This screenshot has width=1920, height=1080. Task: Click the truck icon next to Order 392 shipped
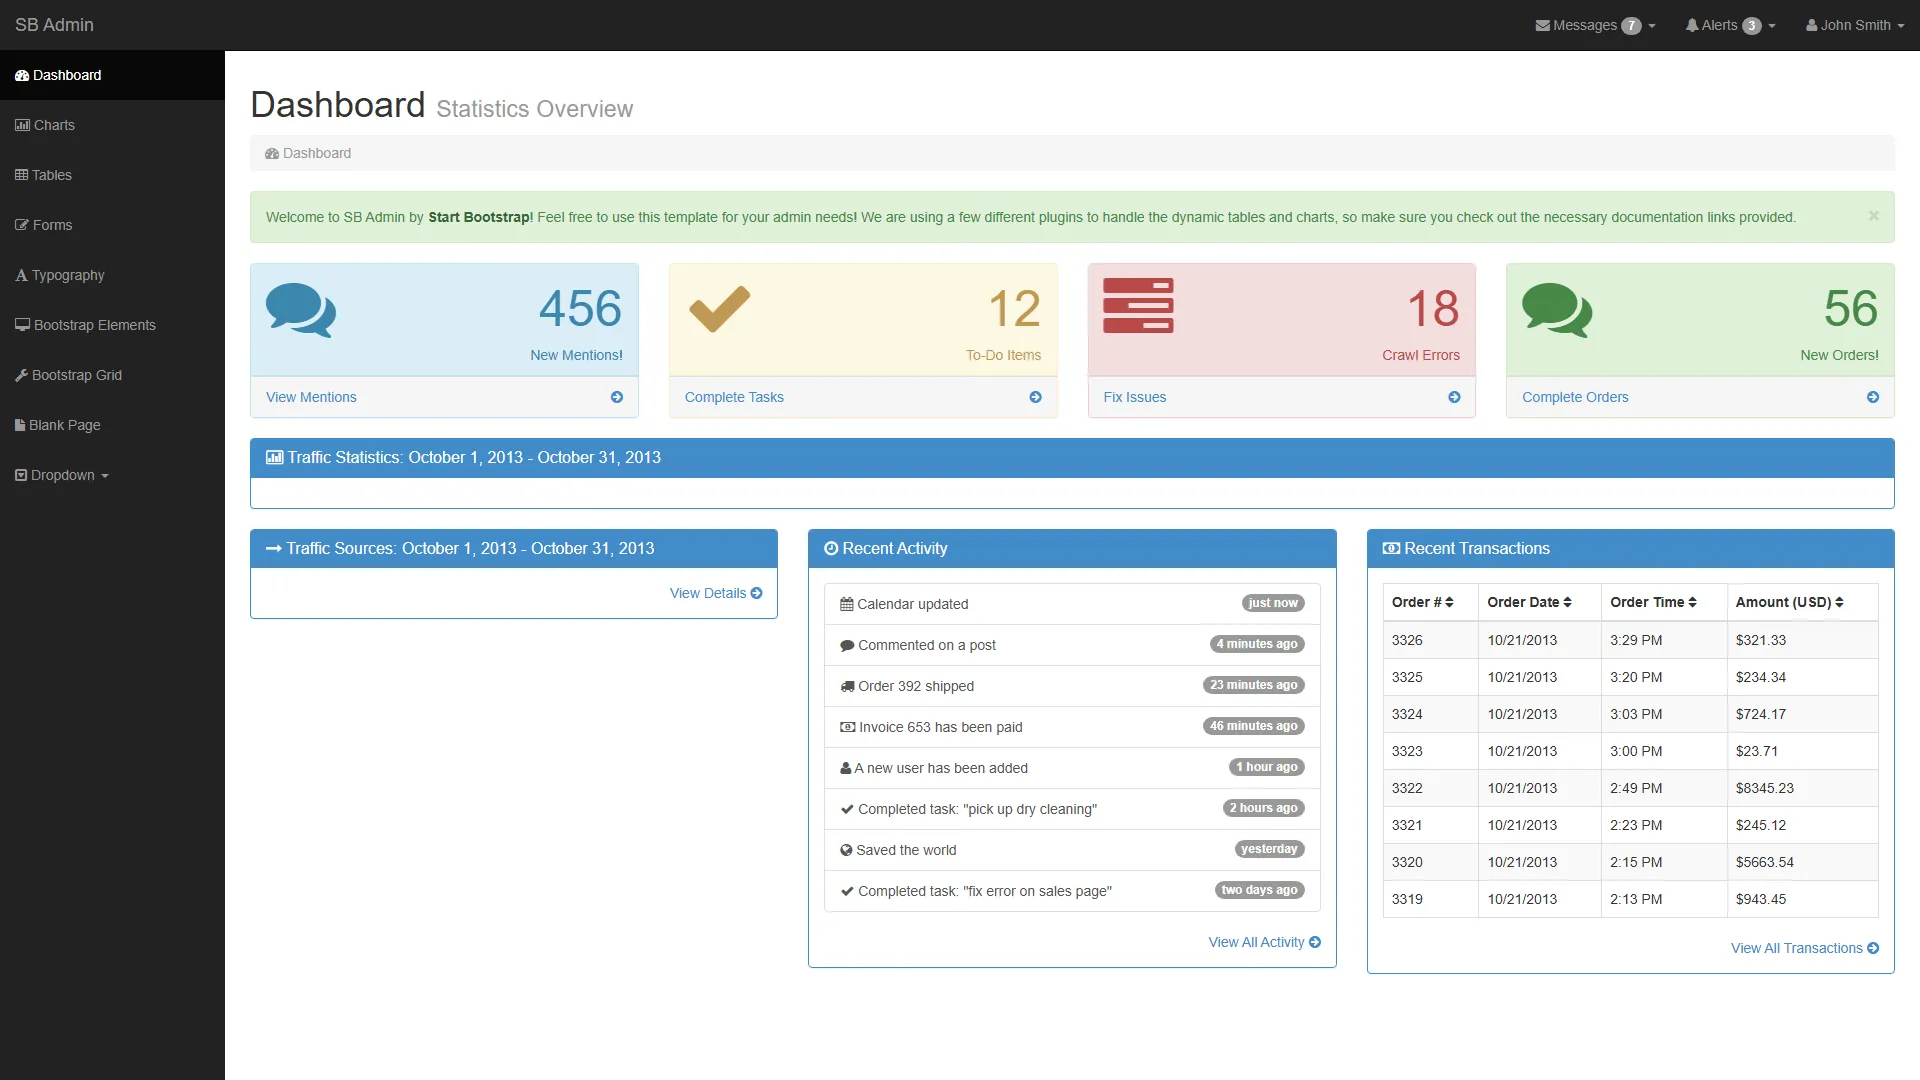click(x=847, y=686)
